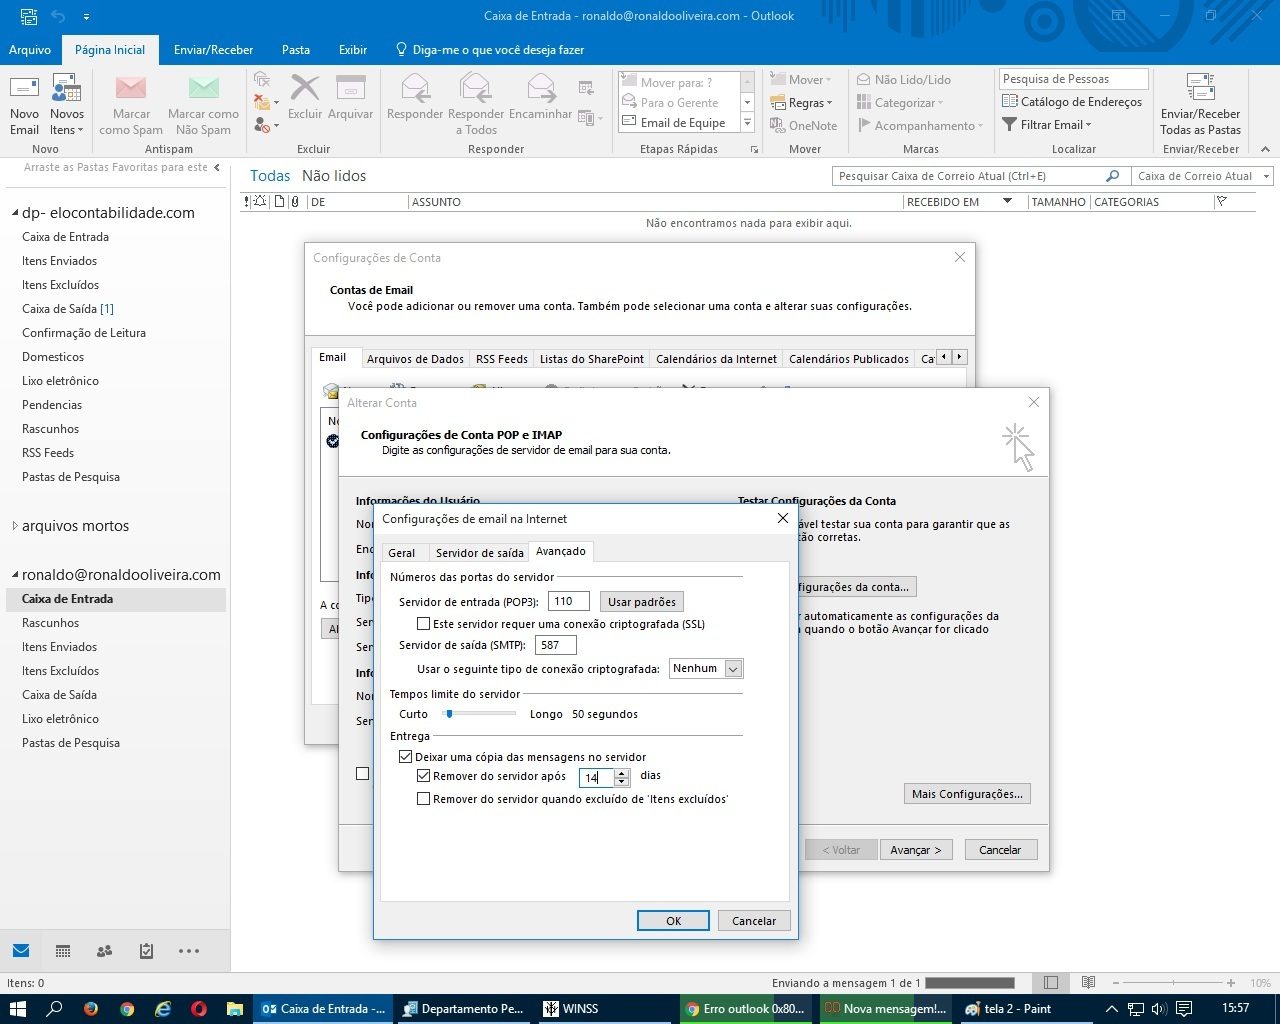Open the Arquivo menu

(30, 49)
